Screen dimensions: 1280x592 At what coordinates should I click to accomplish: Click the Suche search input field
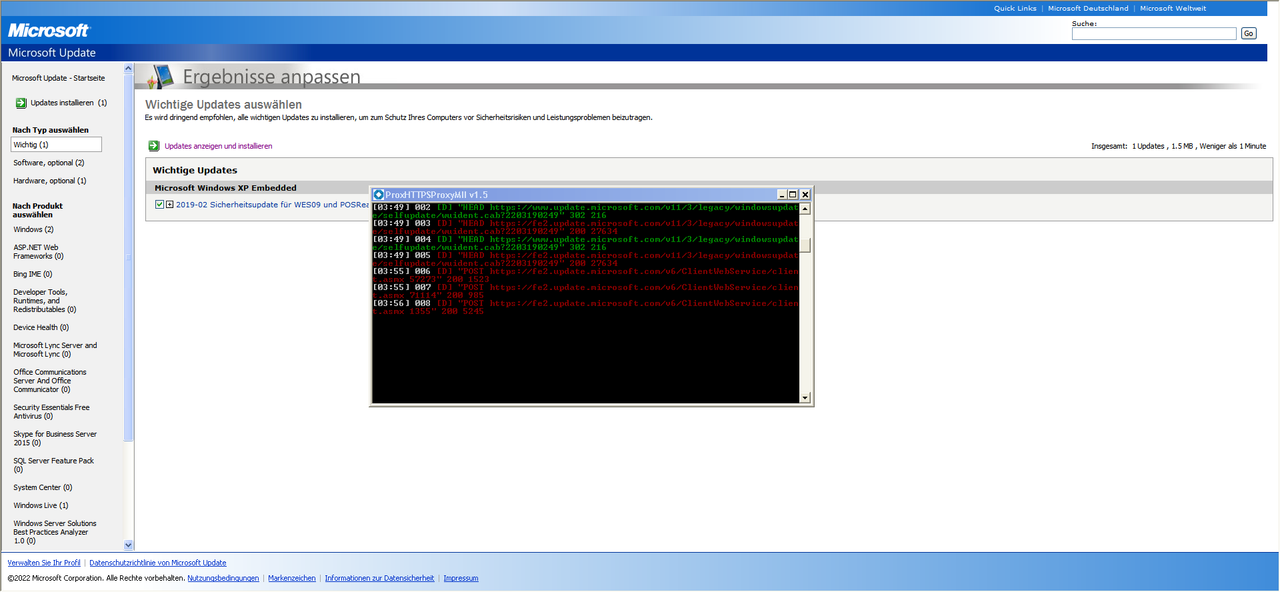coord(1154,34)
